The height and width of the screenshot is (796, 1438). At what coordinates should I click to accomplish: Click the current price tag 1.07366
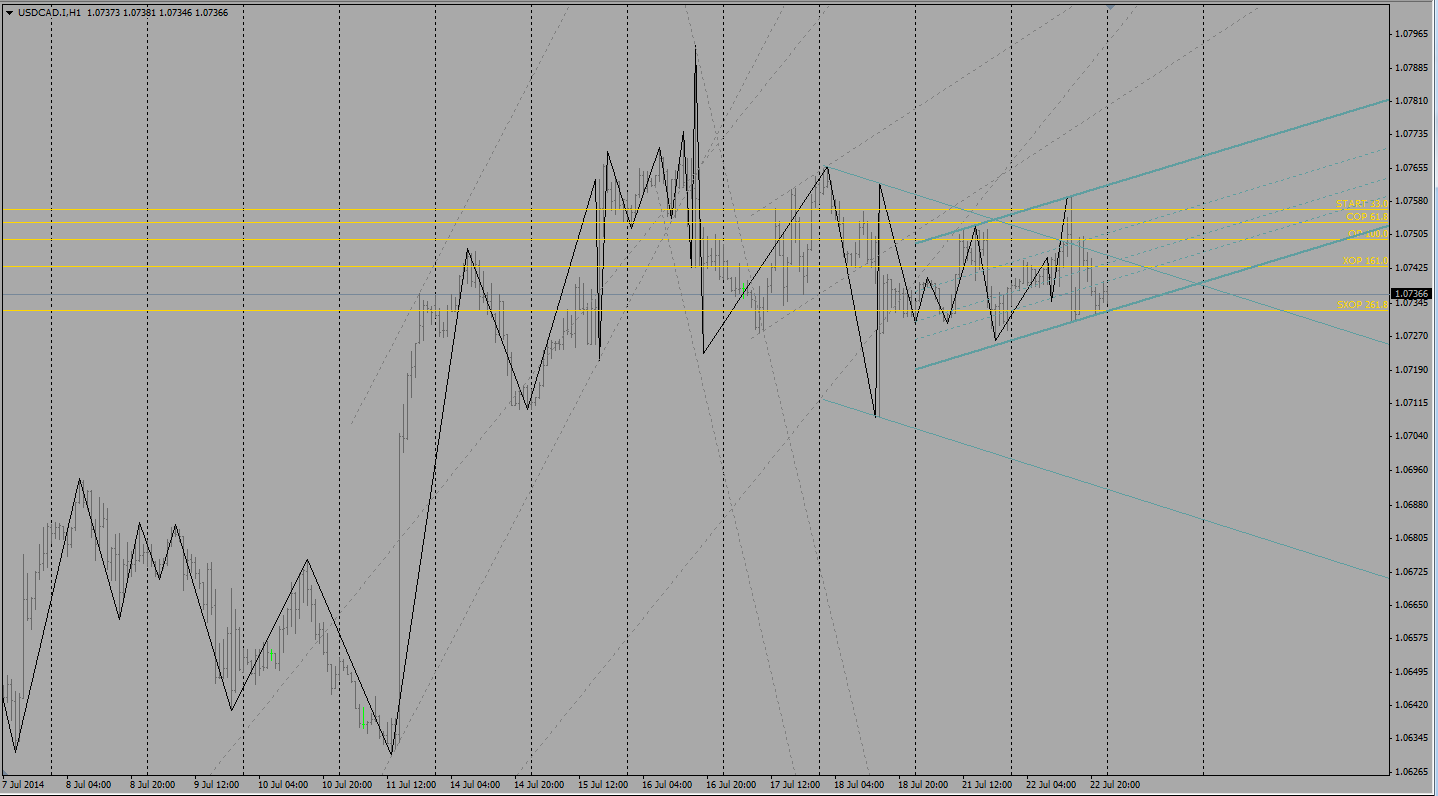pyautogui.click(x=1412, y=294)
